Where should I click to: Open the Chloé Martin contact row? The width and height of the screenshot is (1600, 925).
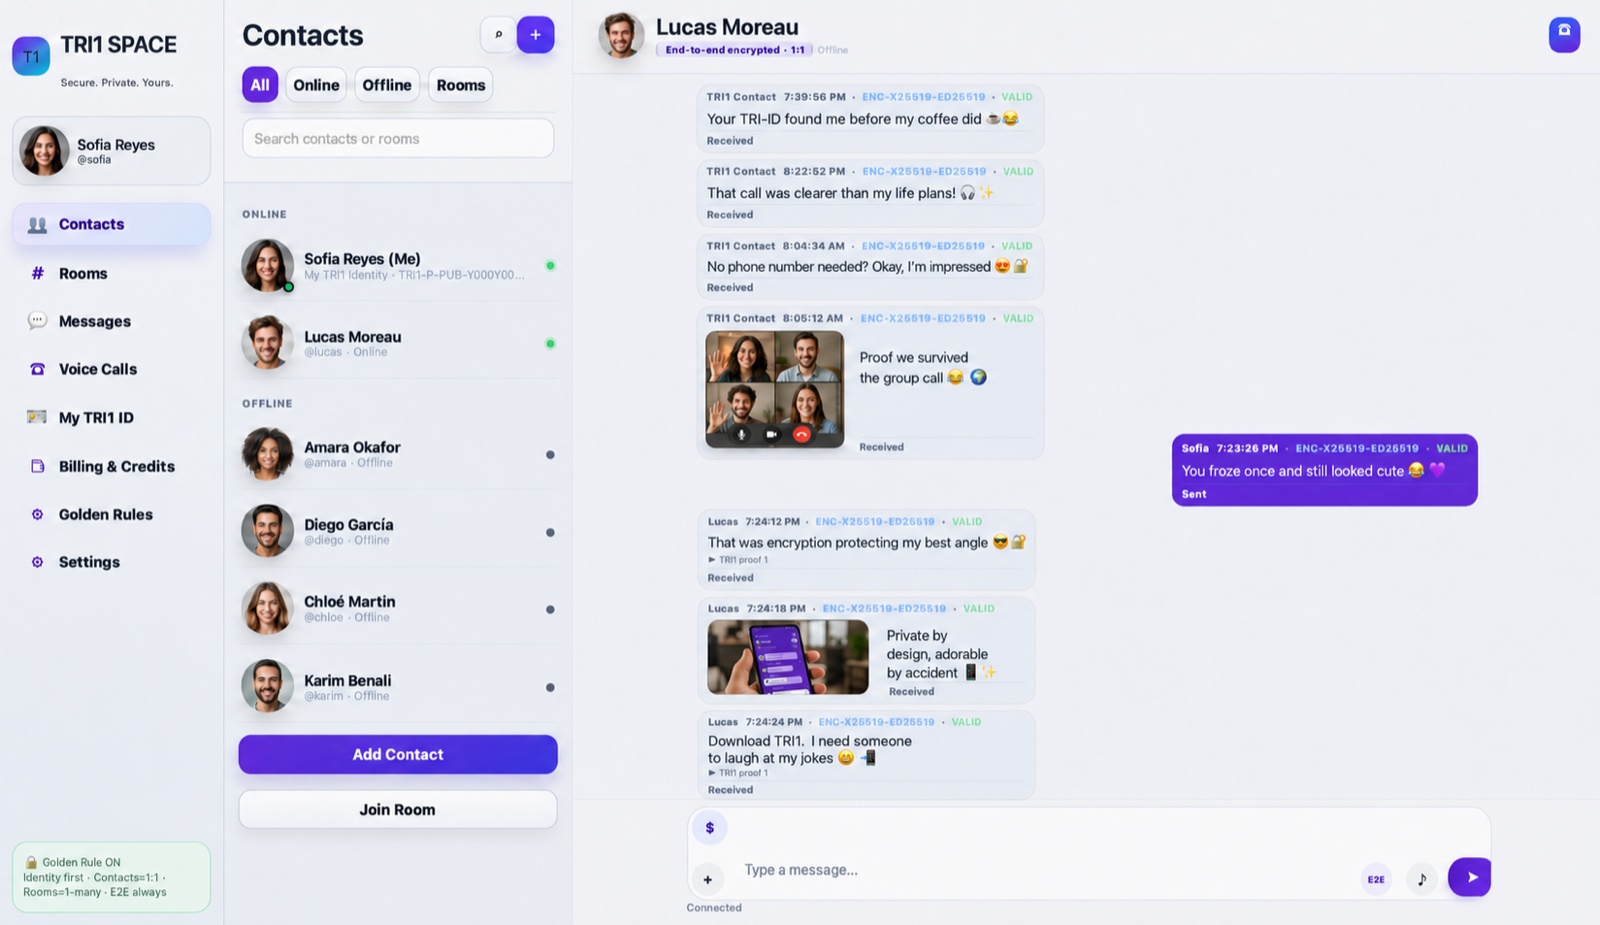tap(398, 609)
